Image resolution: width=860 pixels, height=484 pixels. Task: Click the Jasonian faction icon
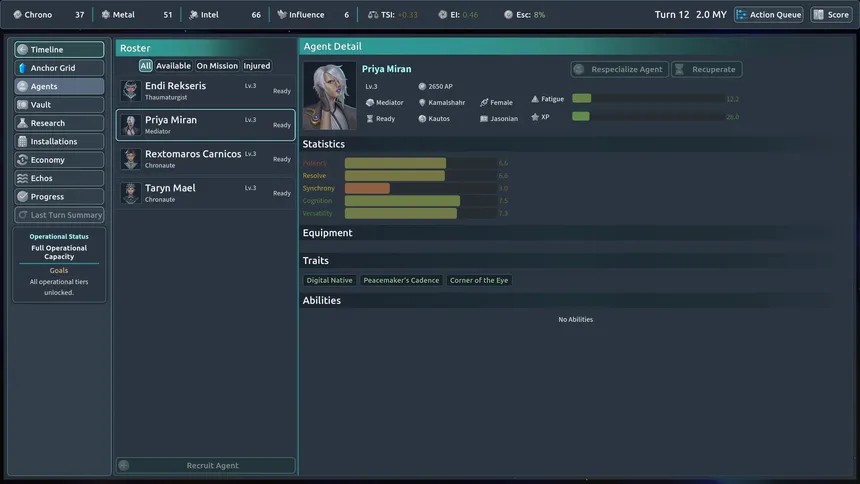click(x=484, y=119)
